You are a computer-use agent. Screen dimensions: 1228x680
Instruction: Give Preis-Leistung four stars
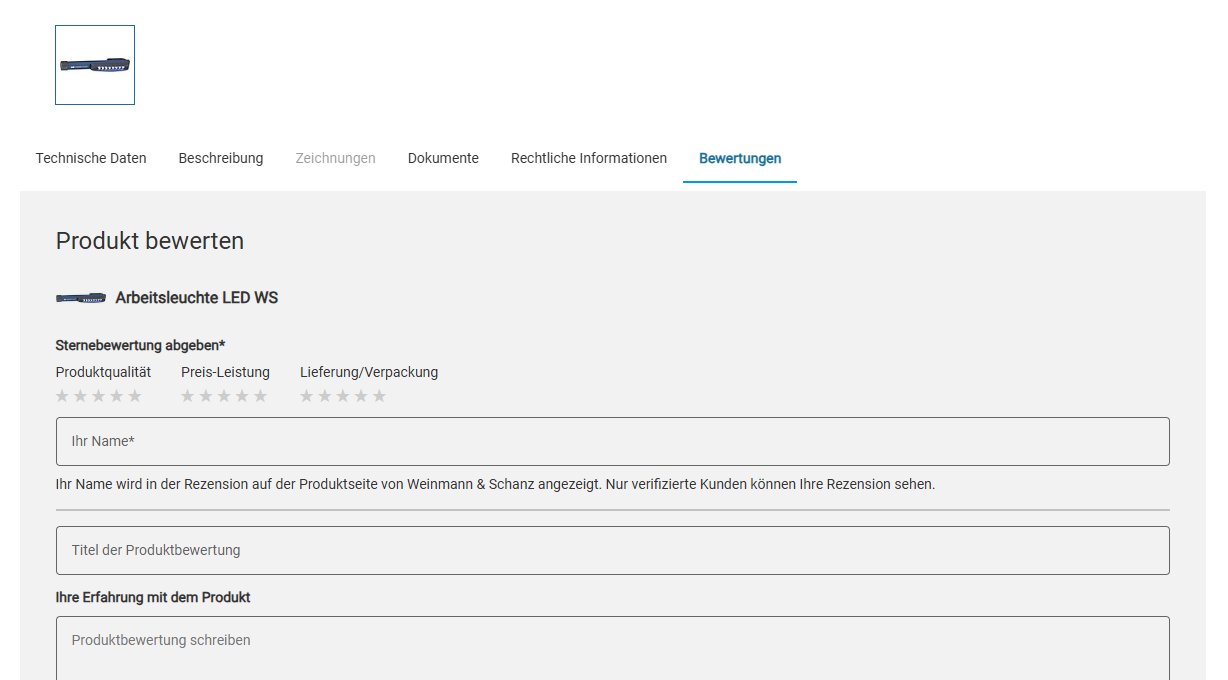click(x=242, y=396)
